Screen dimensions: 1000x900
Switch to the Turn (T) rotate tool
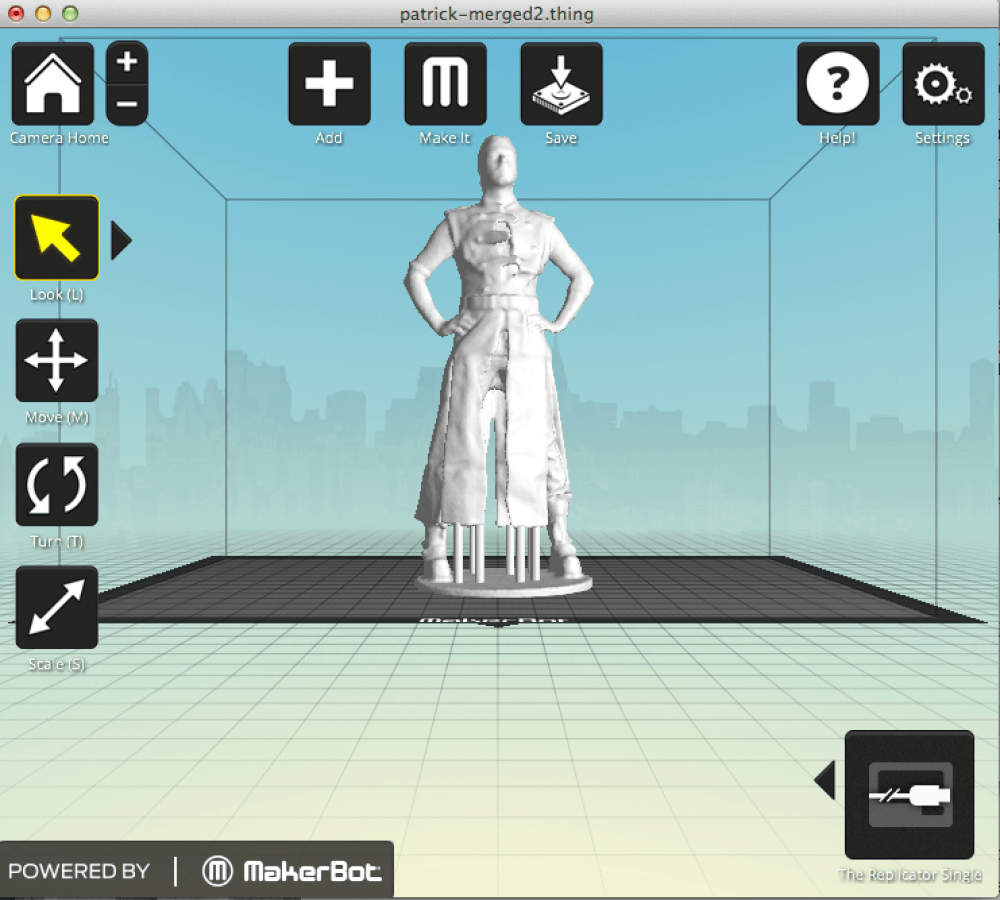click(x=57, y=485)
